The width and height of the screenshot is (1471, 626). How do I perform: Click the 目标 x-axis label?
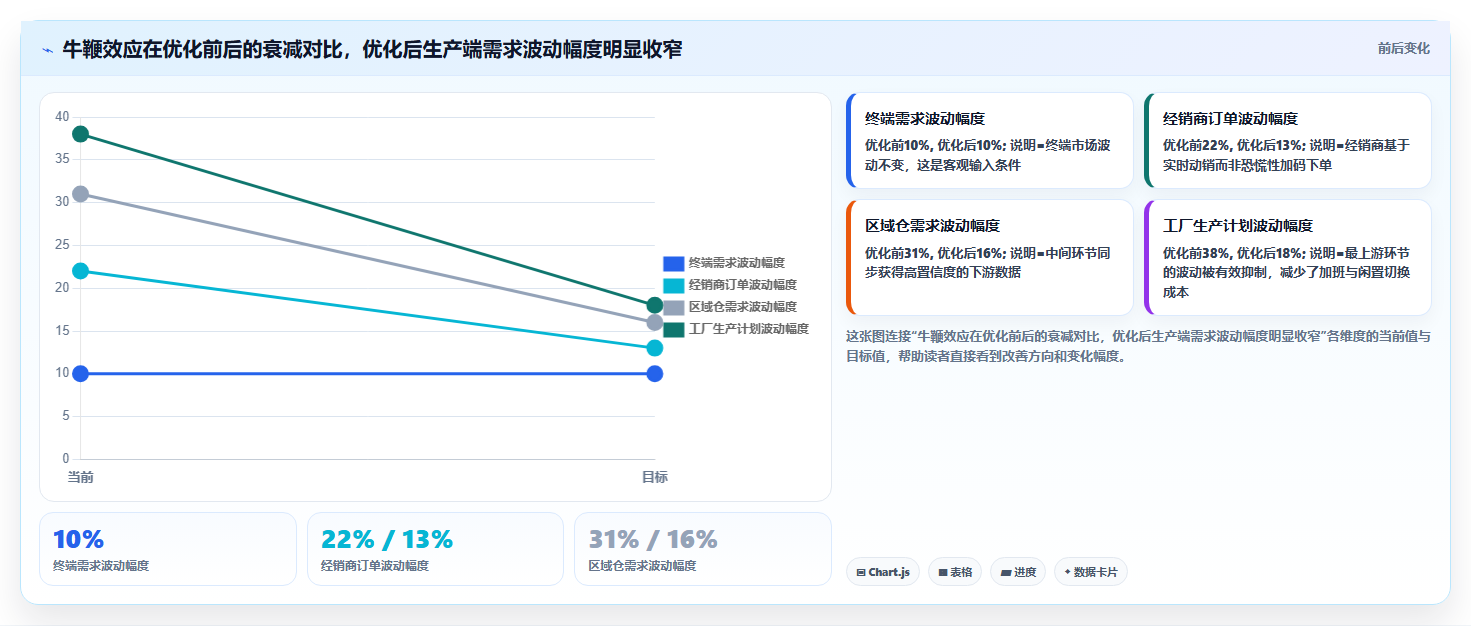point(655,477)
